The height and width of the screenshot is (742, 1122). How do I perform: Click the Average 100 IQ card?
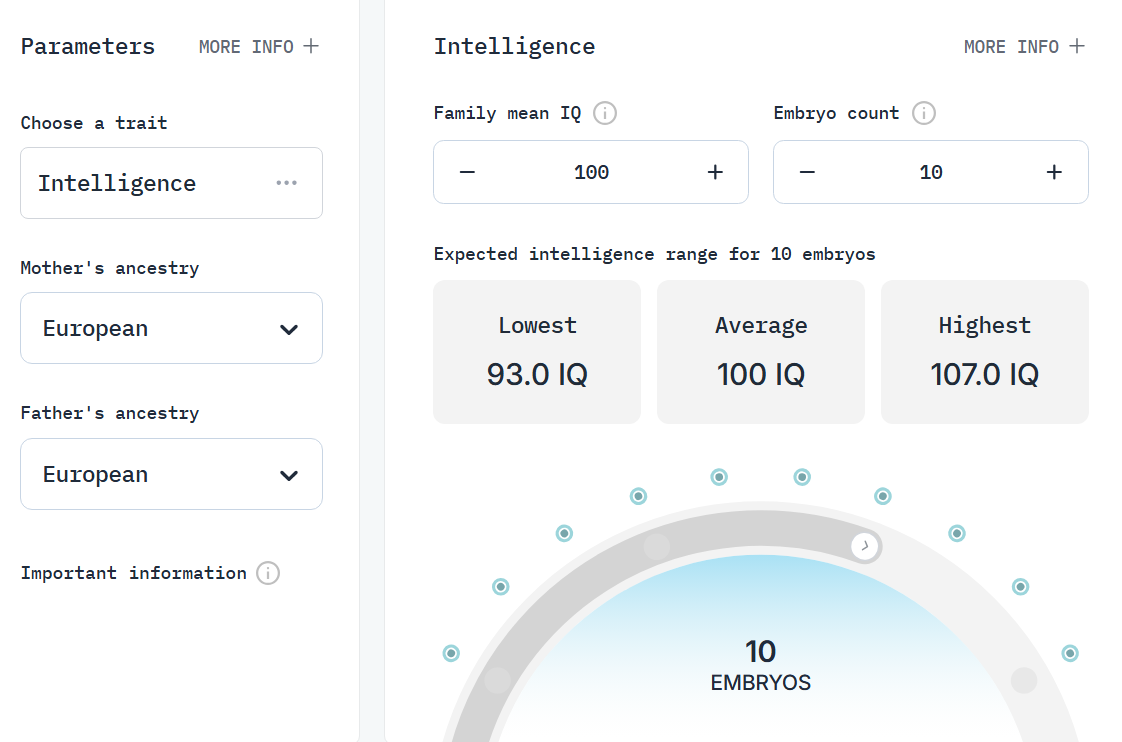[761, 352]
